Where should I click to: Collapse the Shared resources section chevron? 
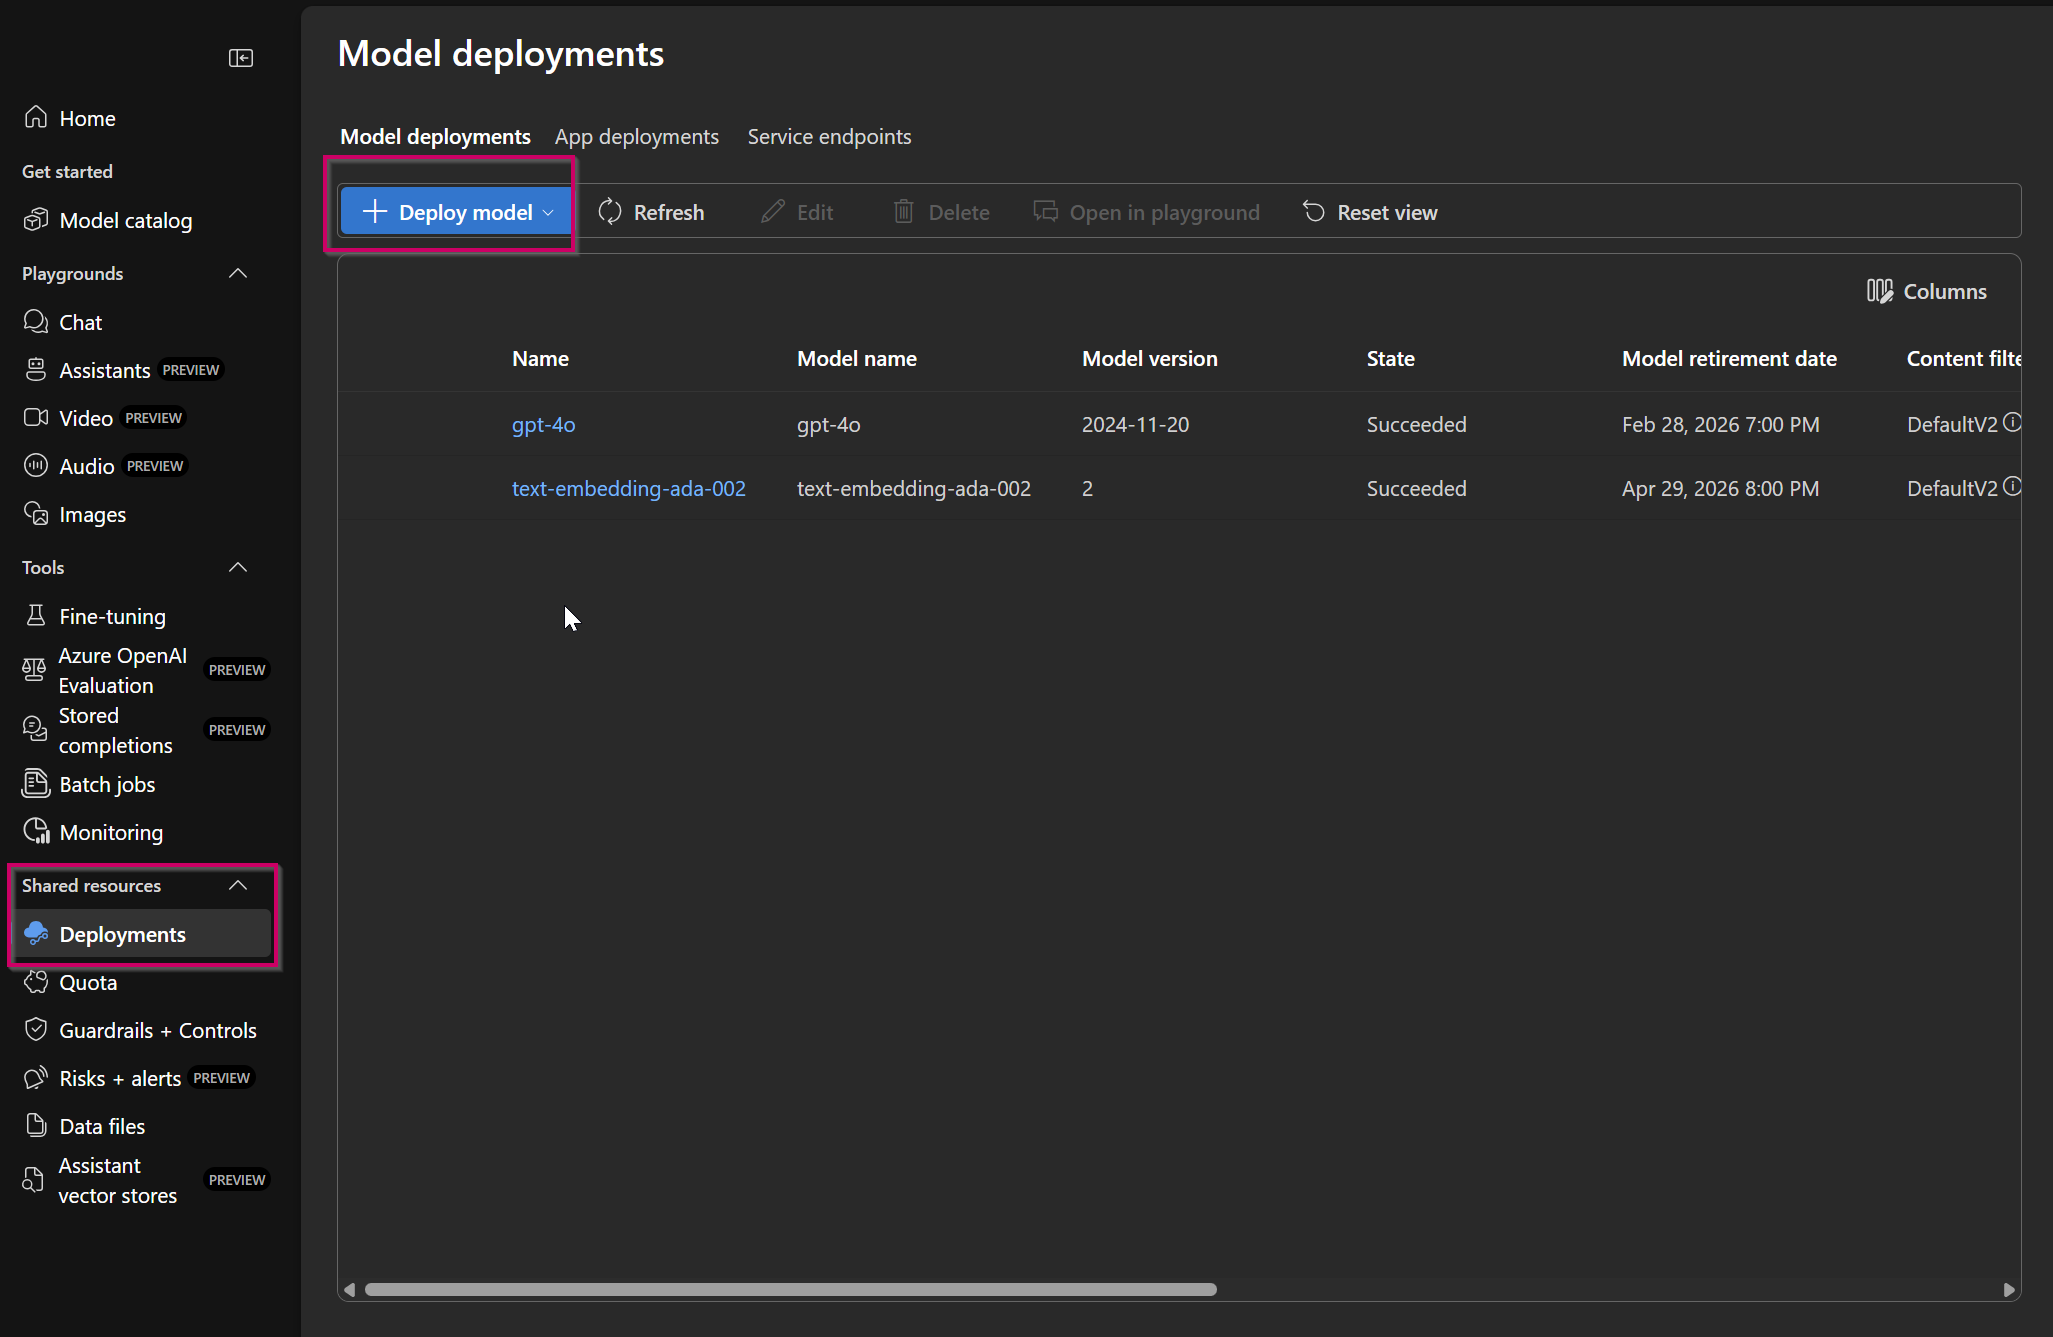[238, 885]
